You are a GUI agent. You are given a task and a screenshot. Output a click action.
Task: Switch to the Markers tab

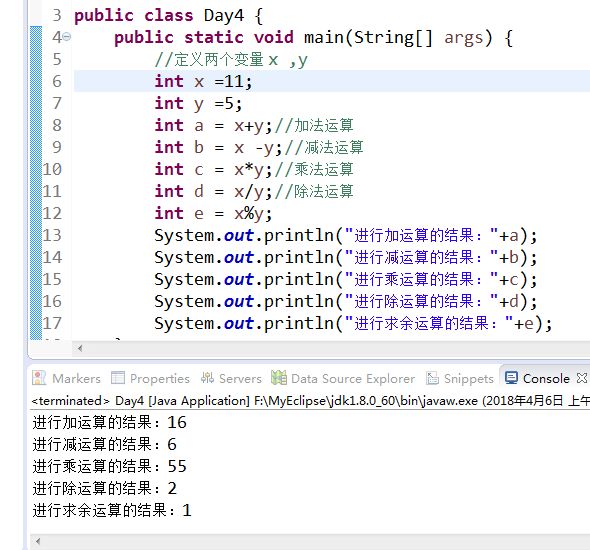(66, 378)
